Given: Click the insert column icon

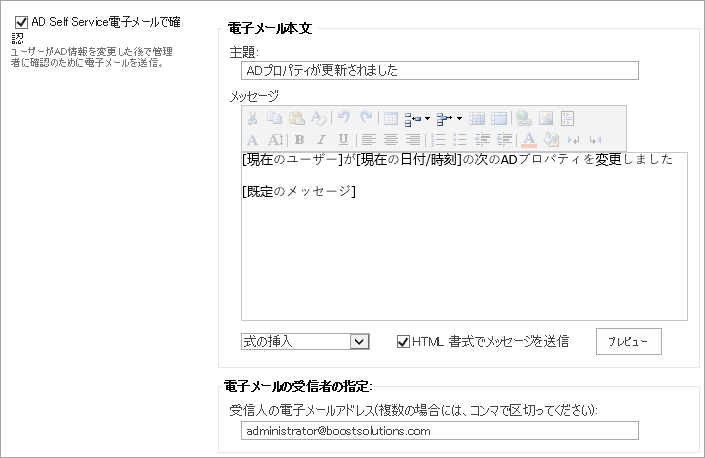Looking at the screenshot, I should (444, 119).
